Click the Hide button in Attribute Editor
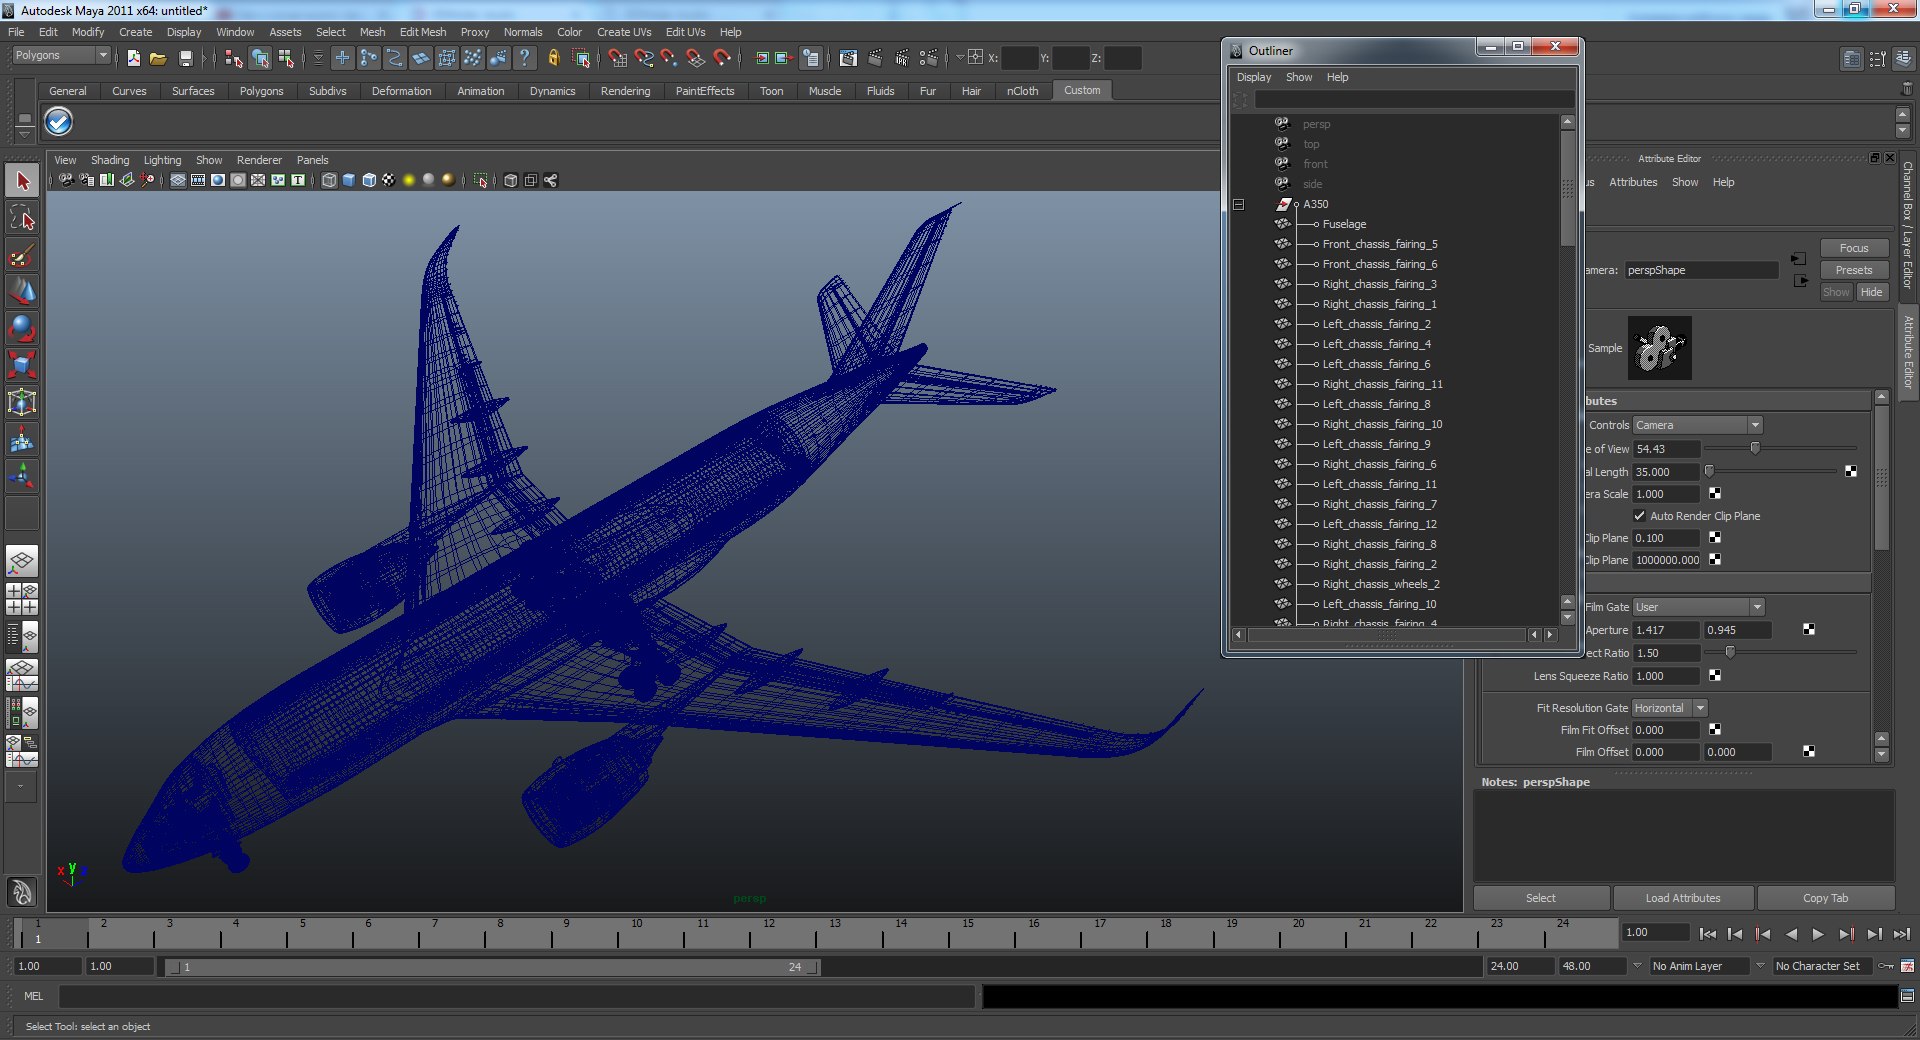1920x1040 pixels. [1871, 292]
